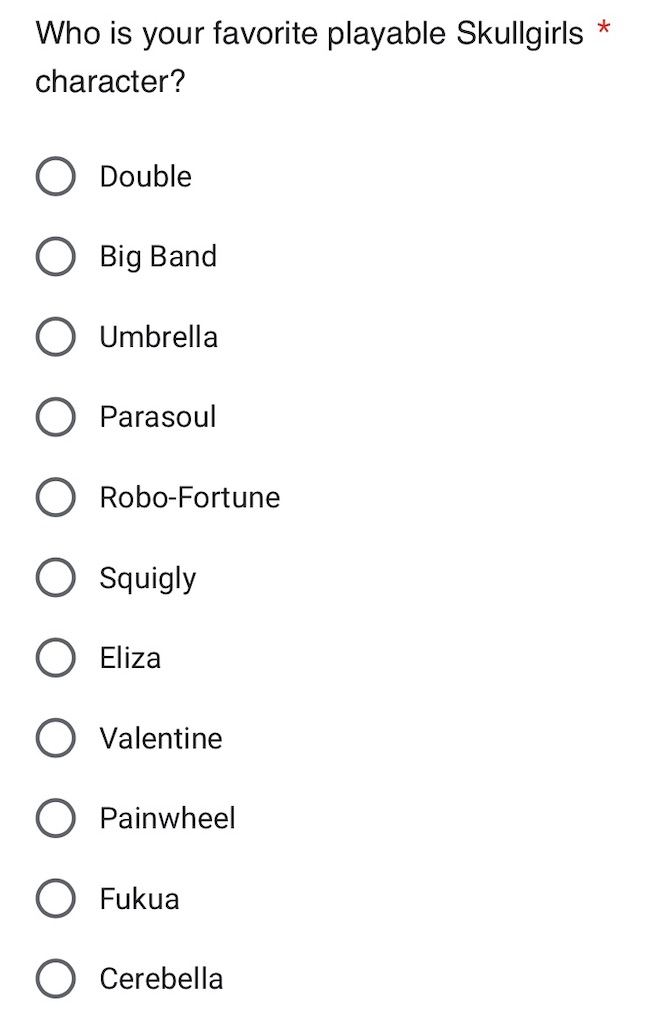Click the "Valentine" option label
658x1024 pixels.
(161, 738)
